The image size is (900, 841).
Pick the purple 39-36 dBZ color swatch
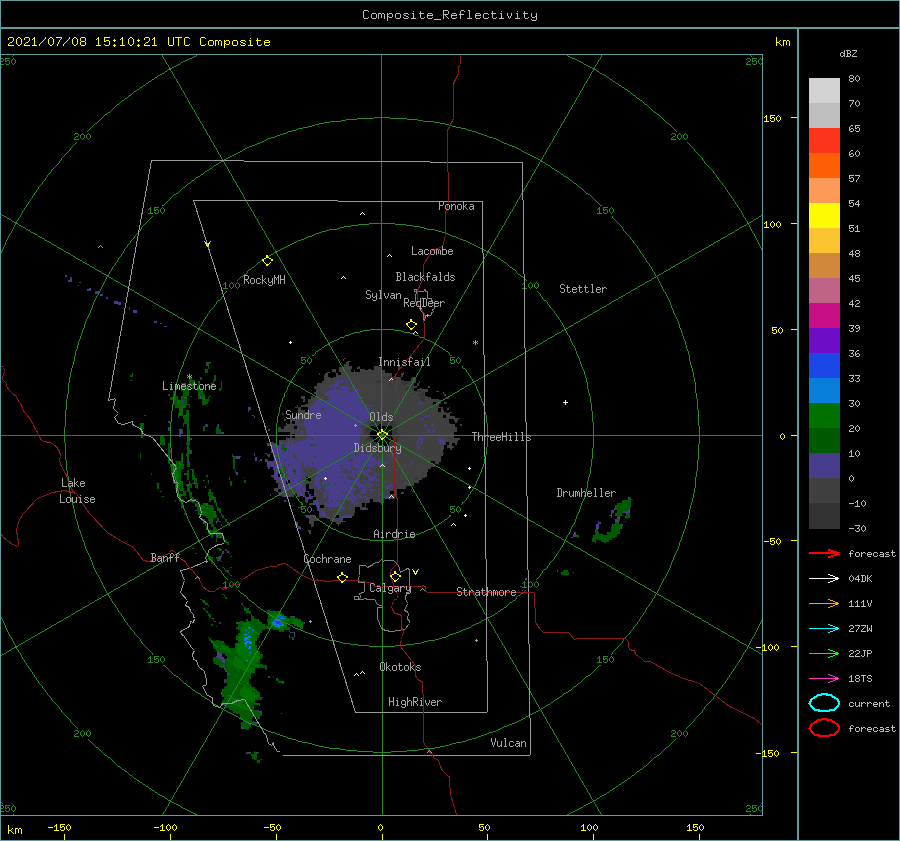click(x=824, y=340)
